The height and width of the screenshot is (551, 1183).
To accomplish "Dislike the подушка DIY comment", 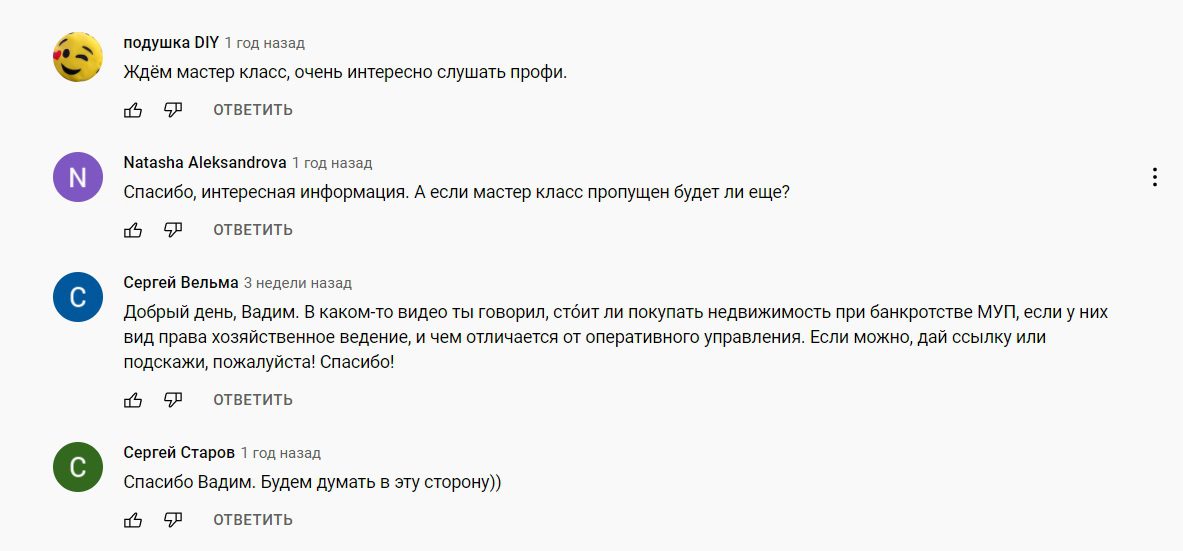I will click(173, 110).
